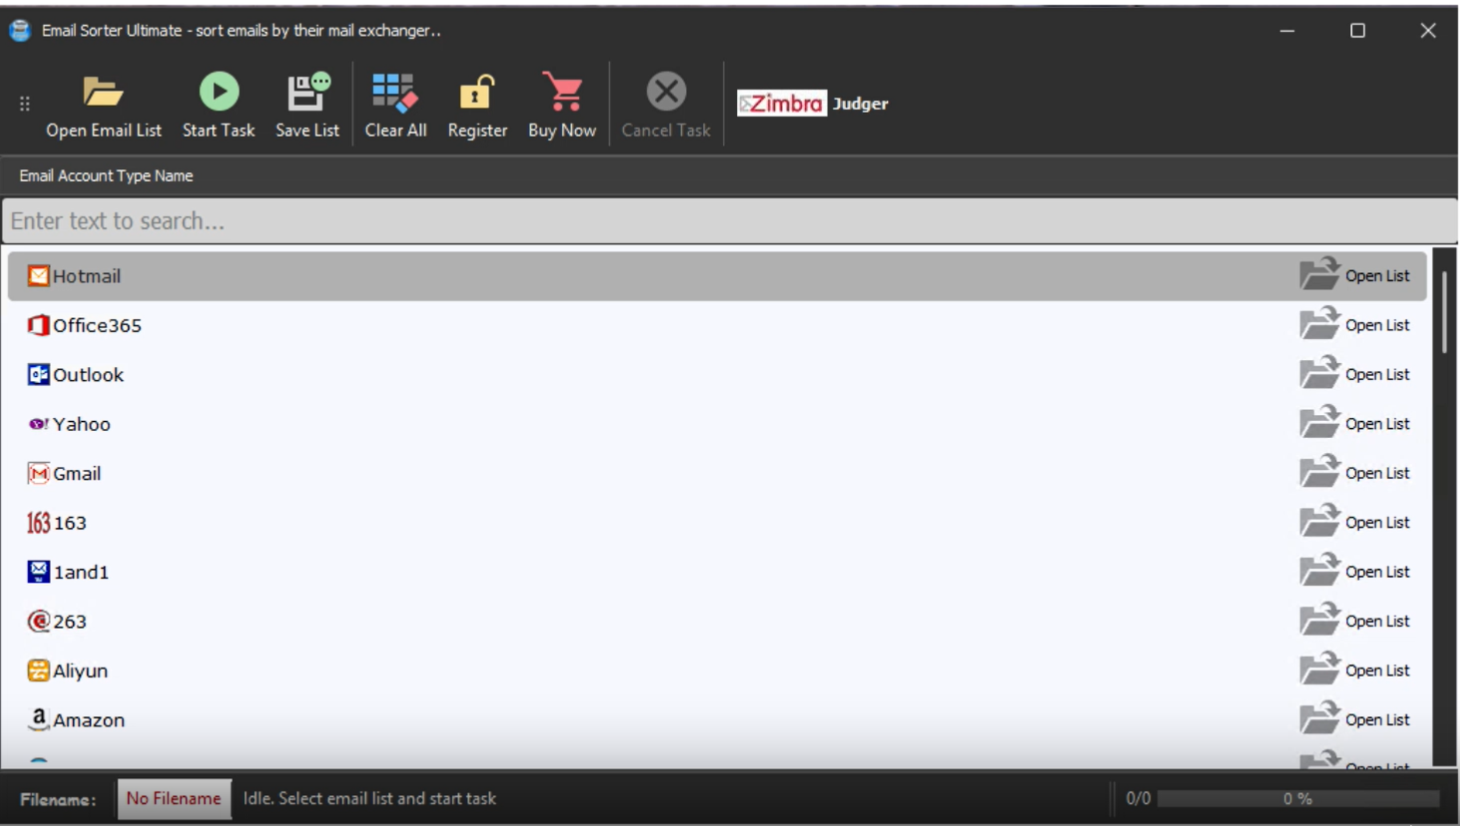Start Task with the green play icon

[218, 105]
